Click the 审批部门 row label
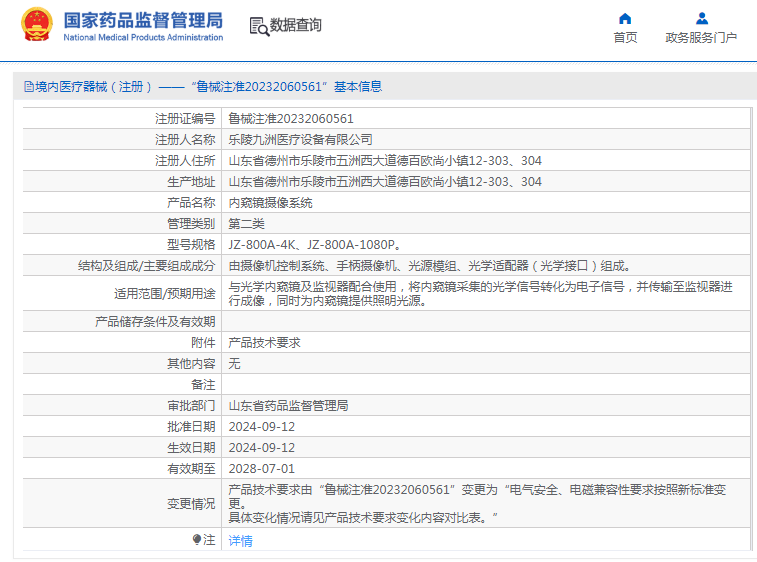Image resolution: width=757 pixels, height=562 pixels. (x=191, y=406)
